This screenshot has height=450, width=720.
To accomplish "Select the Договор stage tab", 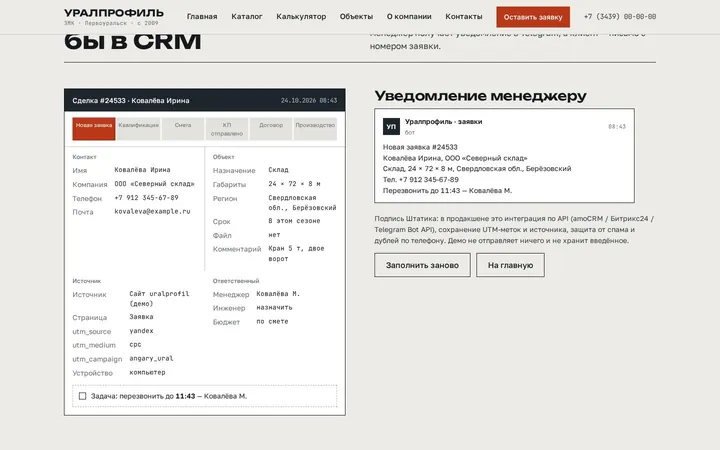I will coord(271,129).
